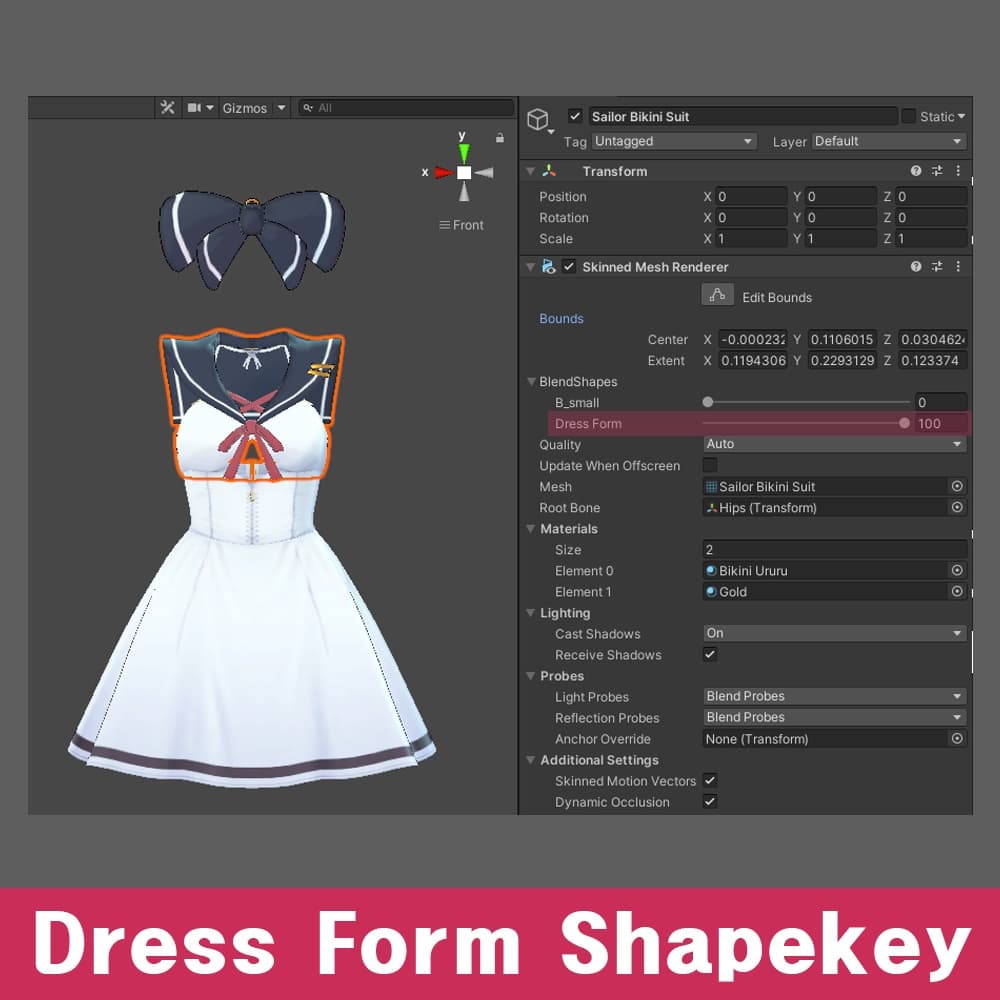This screenshot has height=1000, width=1000.
Task: Open the Gizmos menu in the scene toolbar
Action: (x=245, y=108)
